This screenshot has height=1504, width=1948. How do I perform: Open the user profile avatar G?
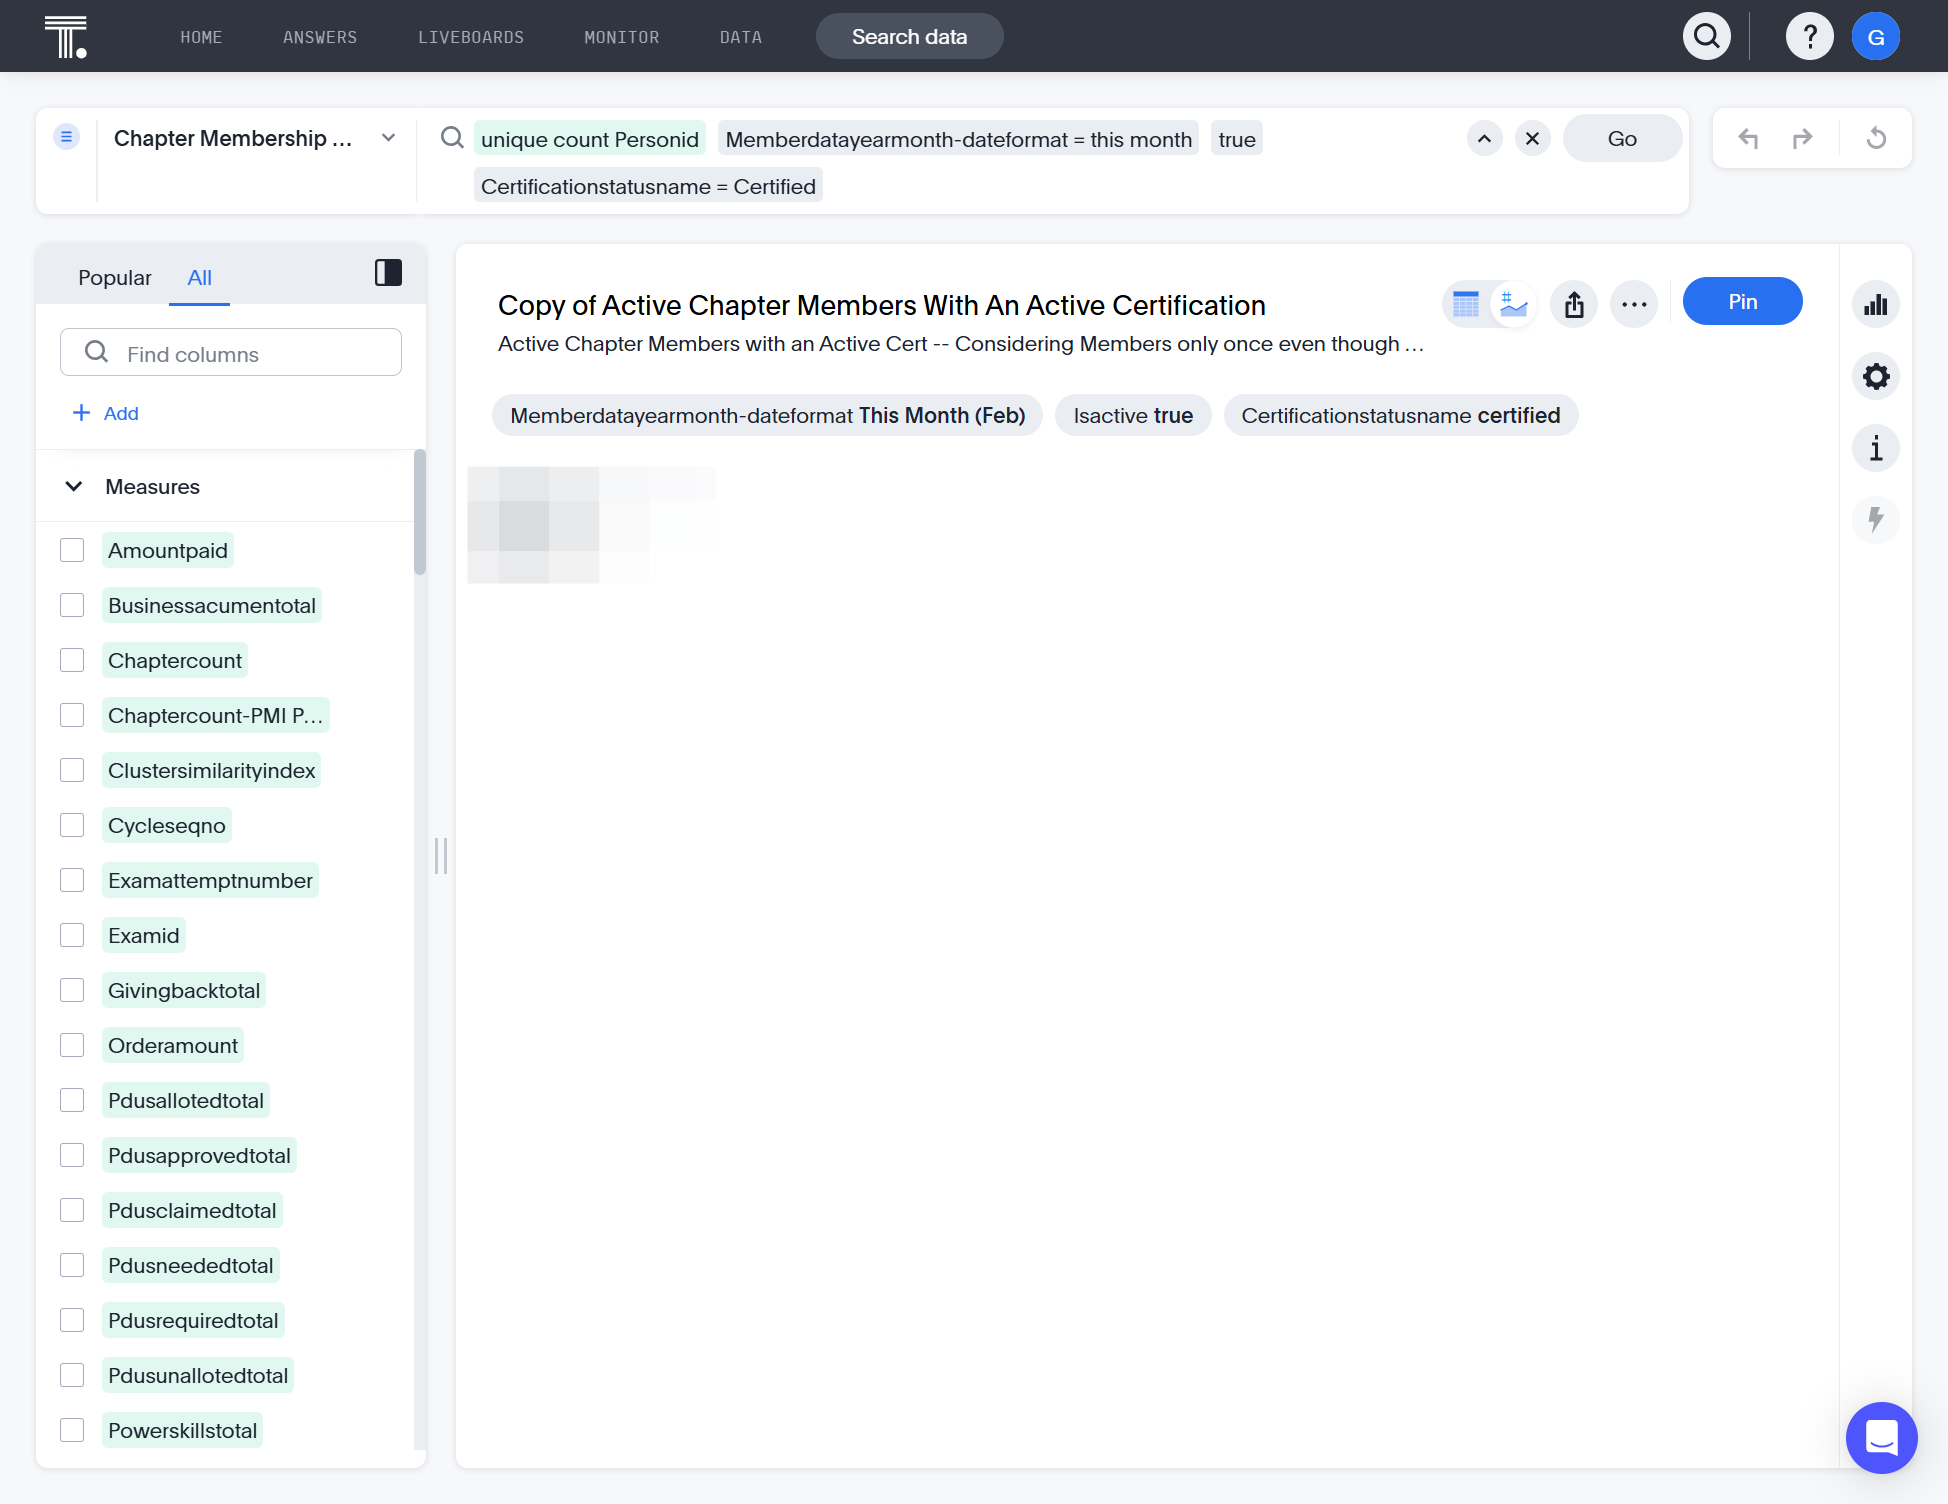(x=1876, y=37)
